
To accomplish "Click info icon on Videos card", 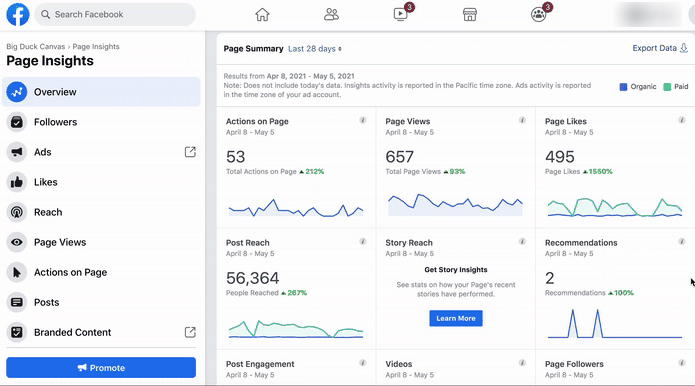I will point(522,363).
